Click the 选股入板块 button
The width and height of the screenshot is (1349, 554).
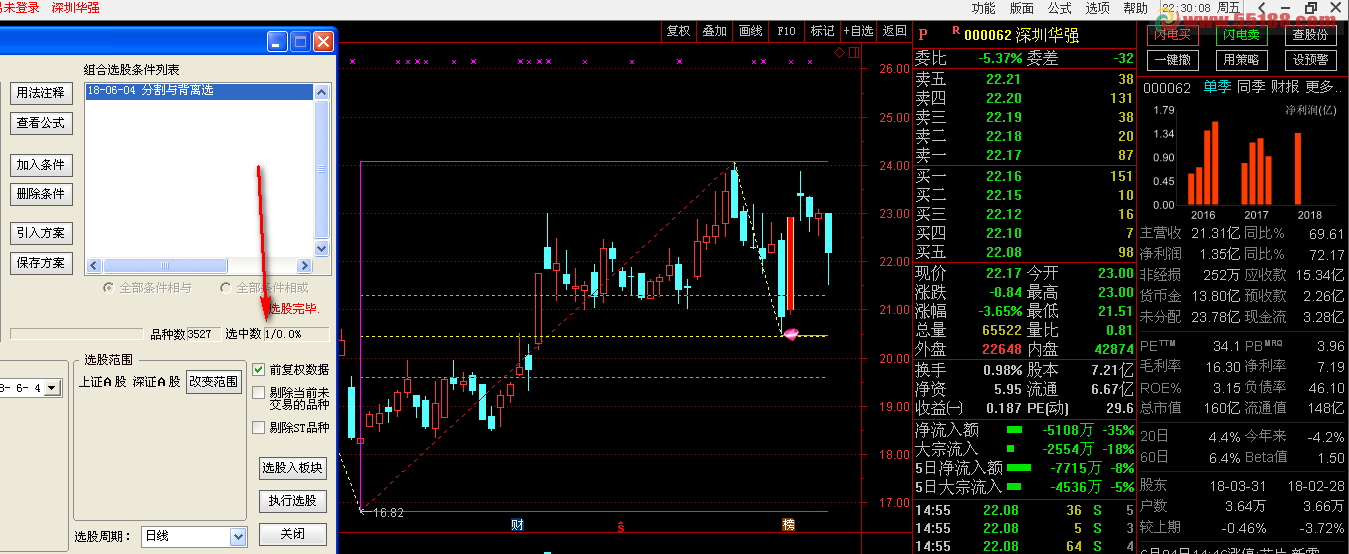(293, 467)
